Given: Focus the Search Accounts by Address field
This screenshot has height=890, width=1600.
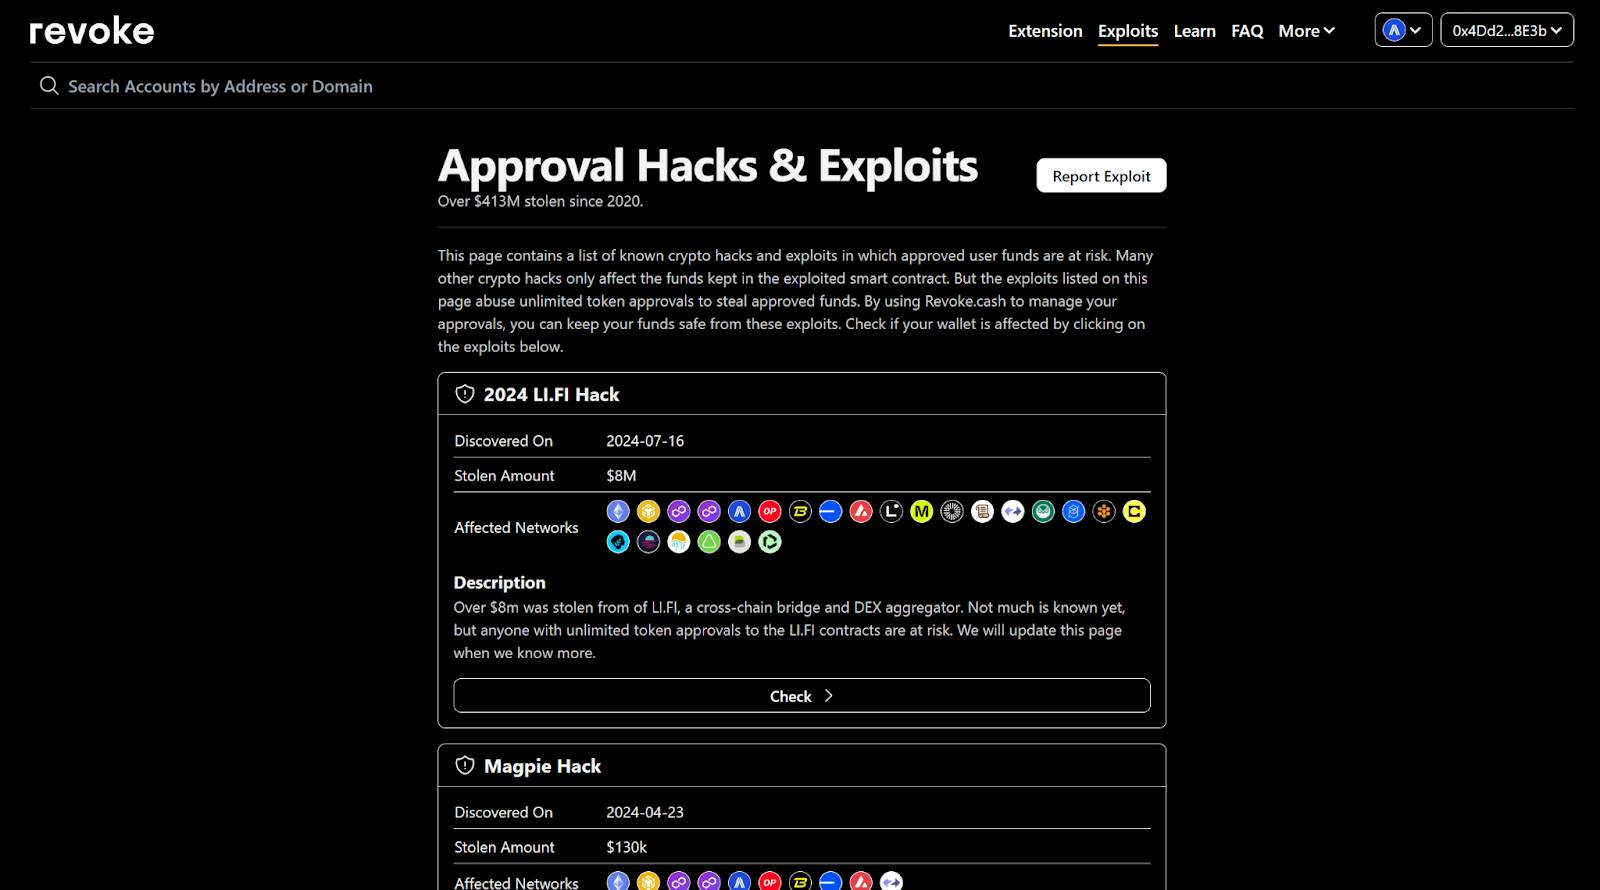Looking at the screenshot, I should tap(802, 86).
